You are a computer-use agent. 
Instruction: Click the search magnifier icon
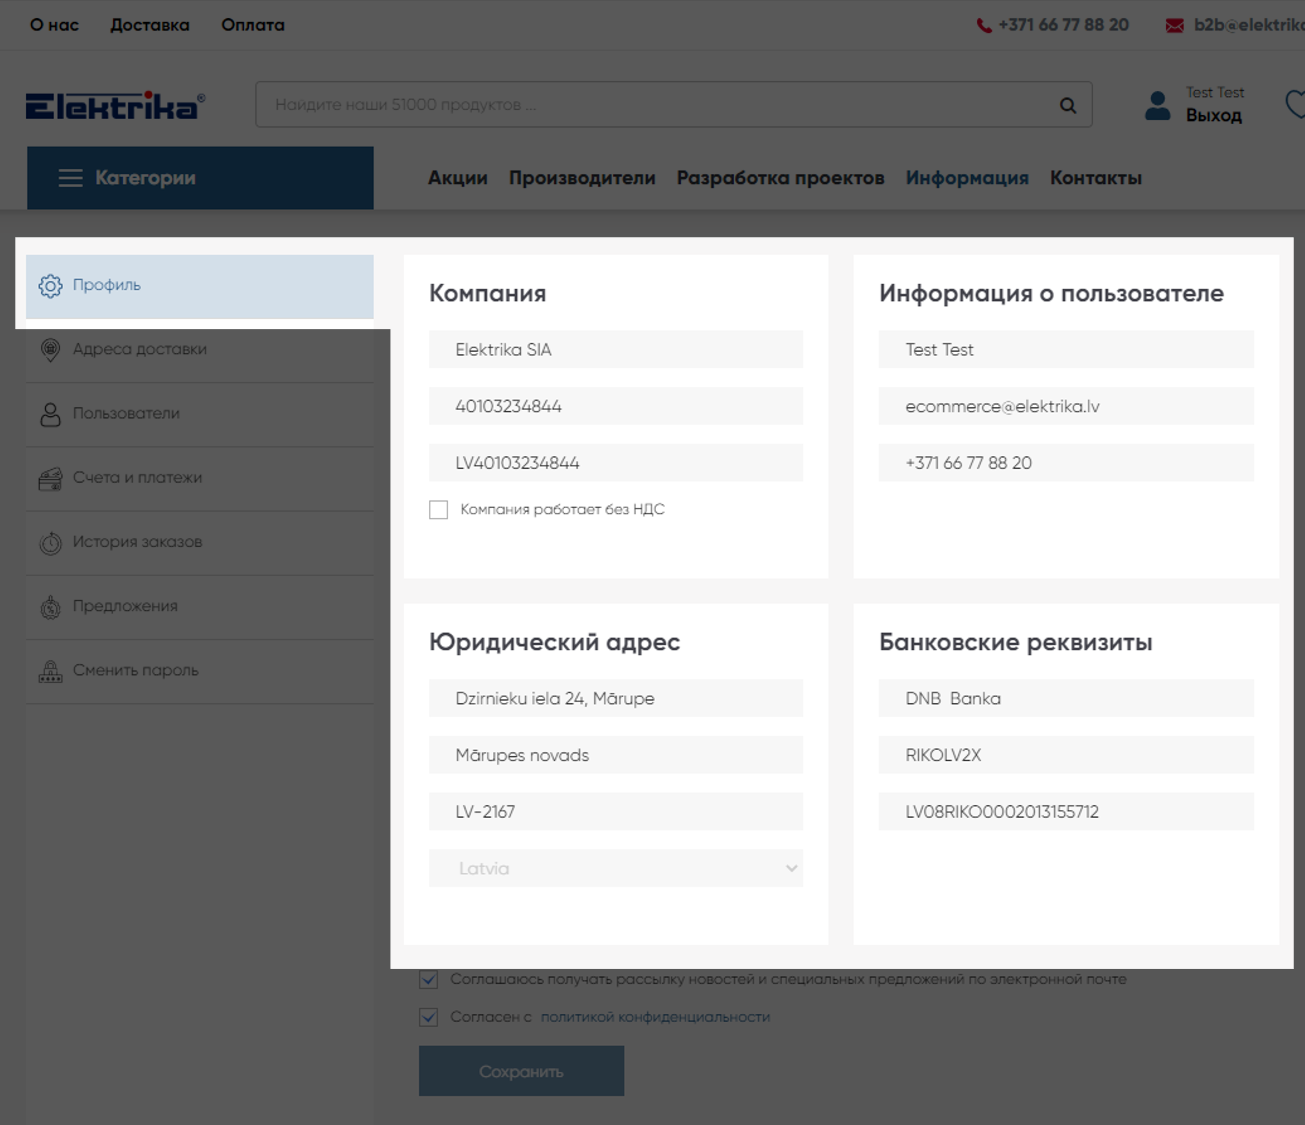click(1068, 105)
